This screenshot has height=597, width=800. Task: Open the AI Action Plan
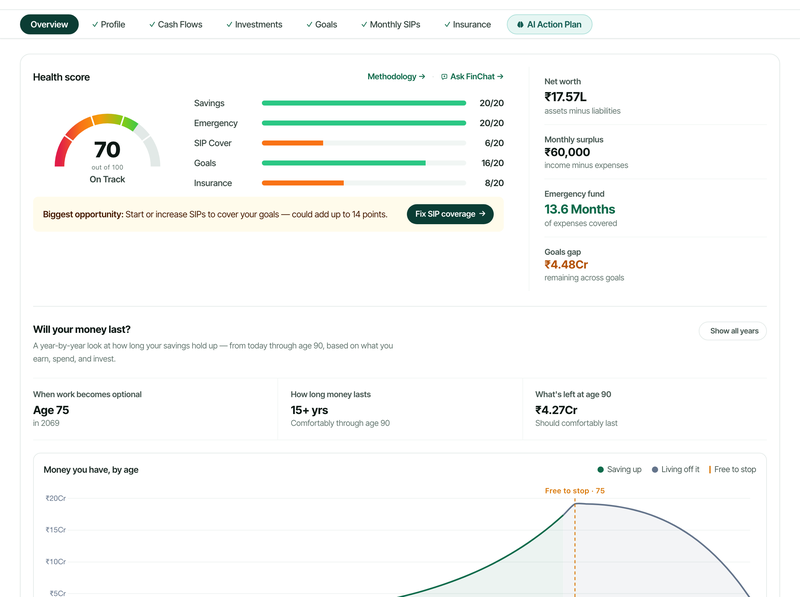tap(549, 24)
